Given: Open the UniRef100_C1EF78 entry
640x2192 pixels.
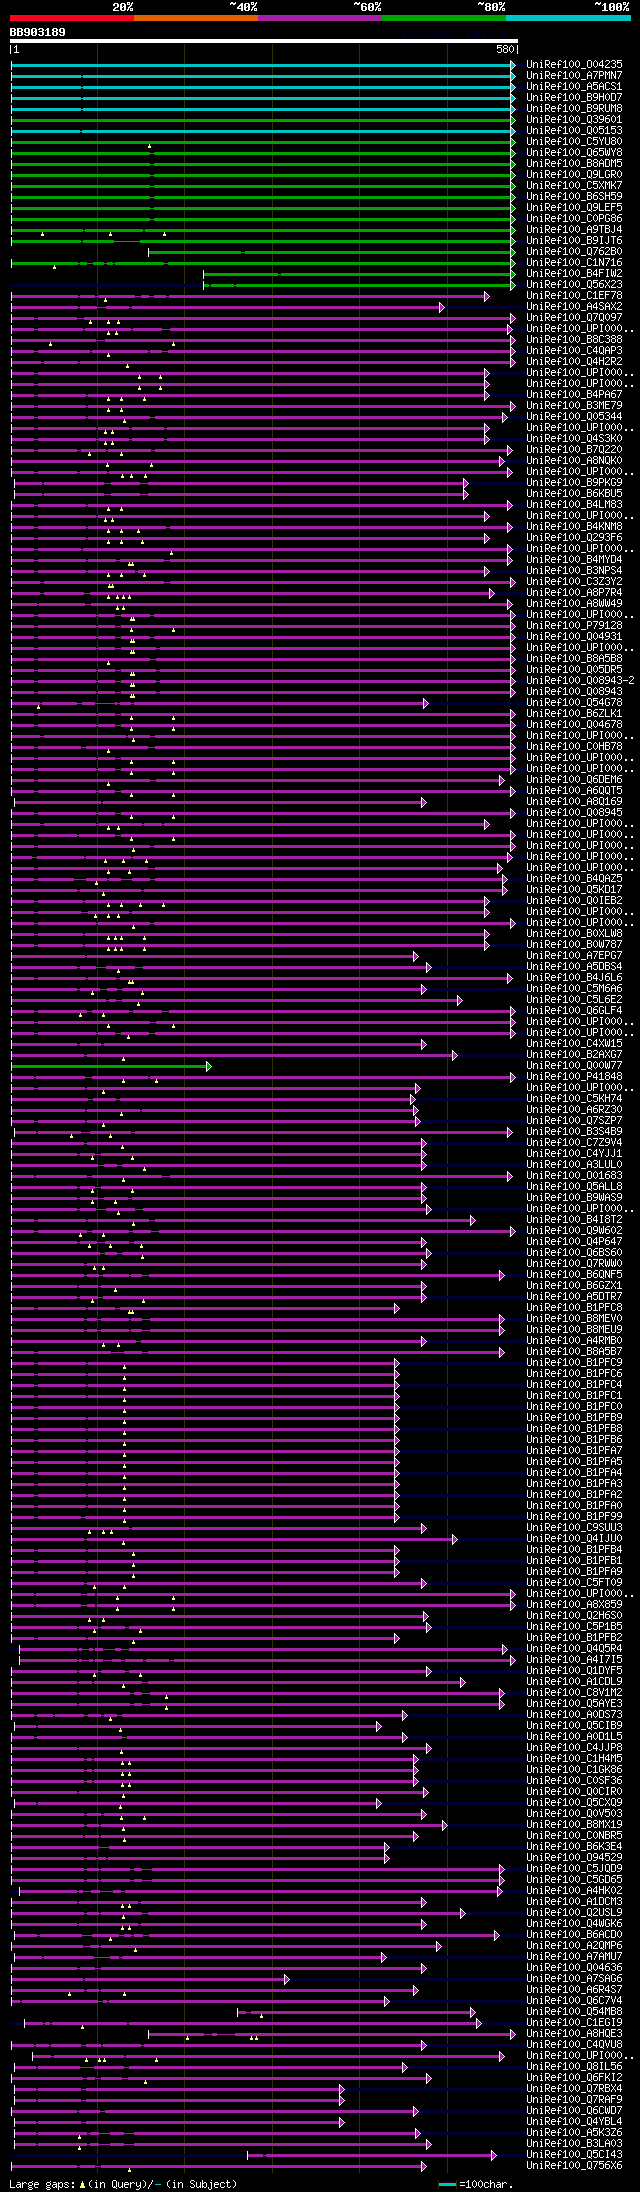Looking at the screenshot, I should pos(574,295).
